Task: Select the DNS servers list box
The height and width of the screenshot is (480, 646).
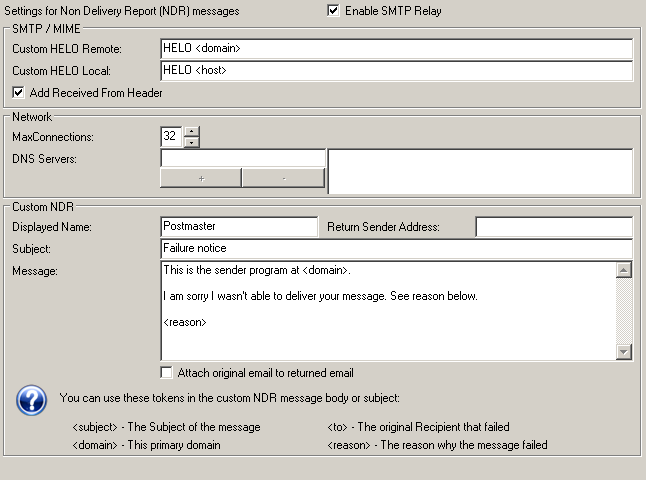Action: point(480,171)
